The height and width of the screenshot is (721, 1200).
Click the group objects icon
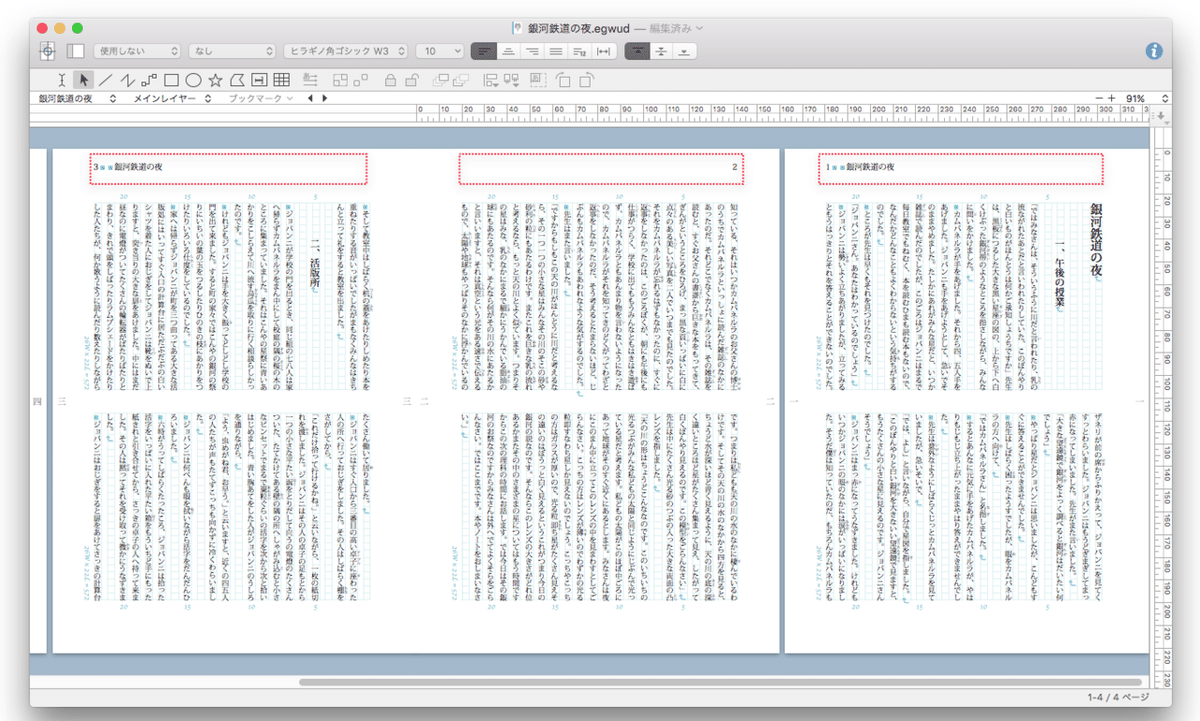[x=340, y=79]
